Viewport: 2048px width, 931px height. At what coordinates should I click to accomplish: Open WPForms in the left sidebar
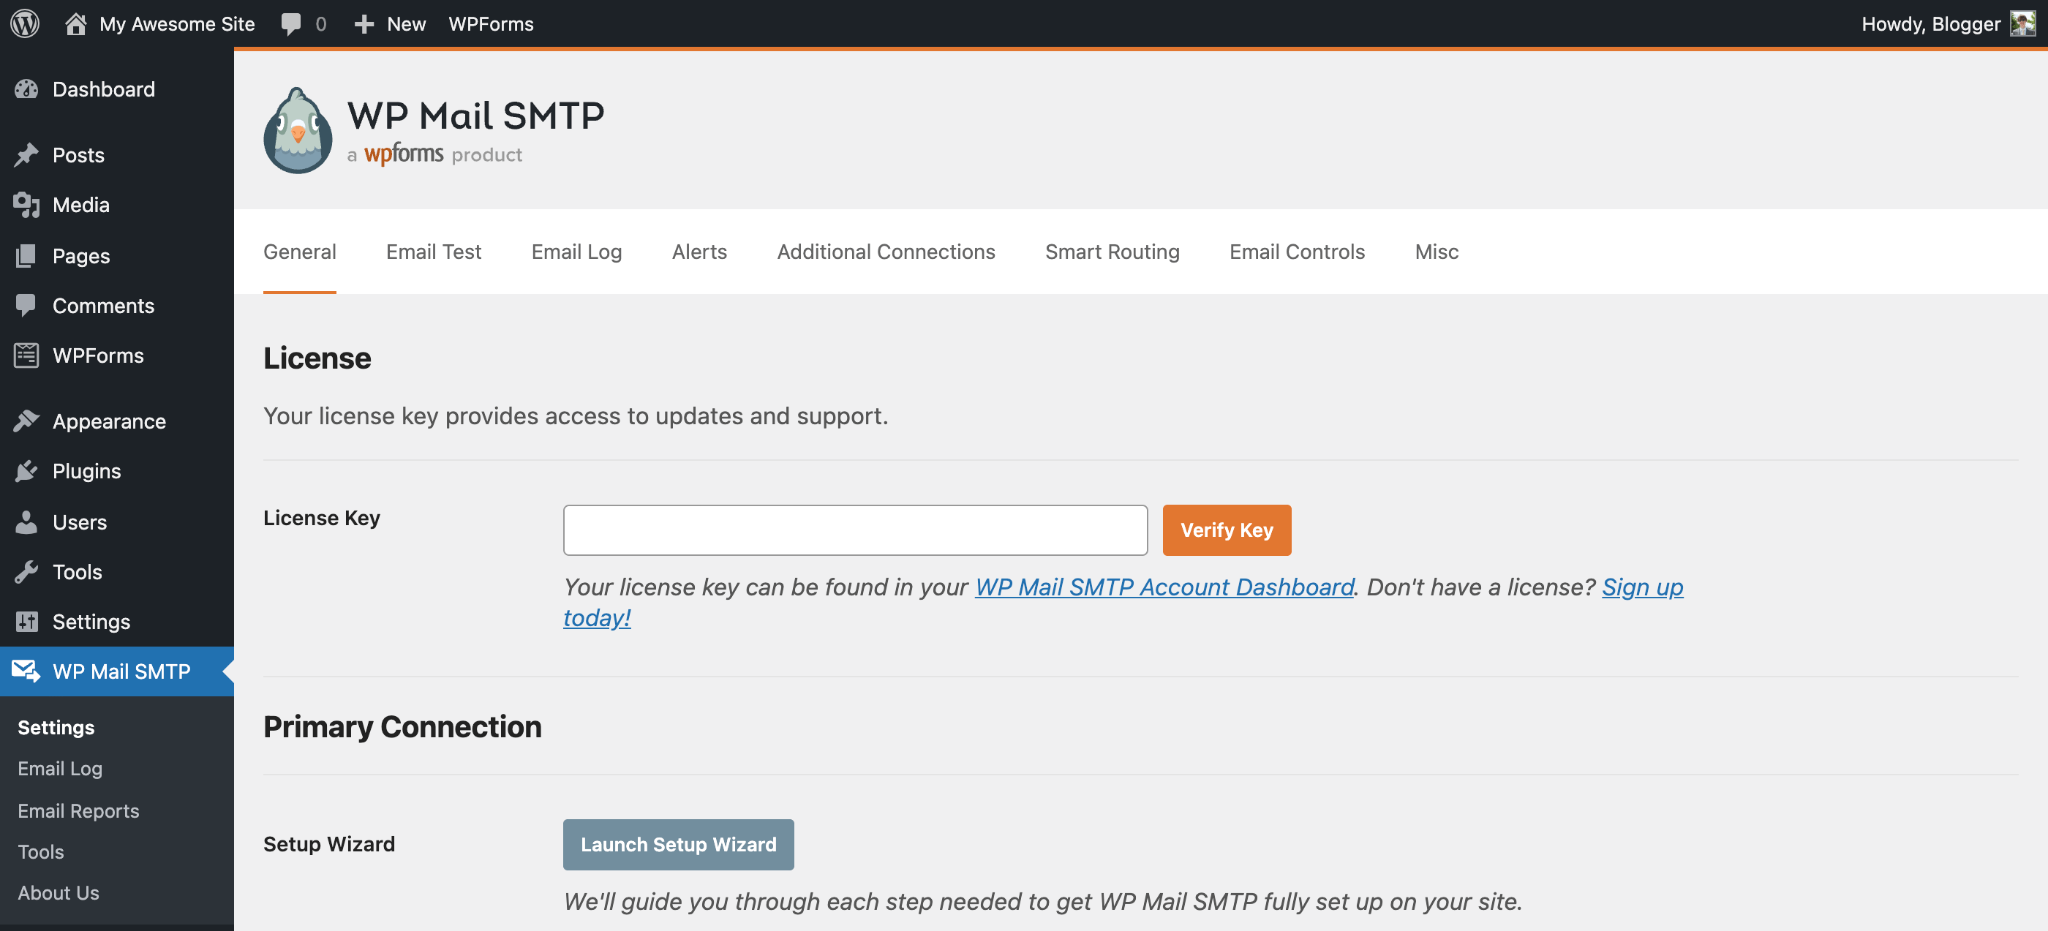(x=98, y=356)
